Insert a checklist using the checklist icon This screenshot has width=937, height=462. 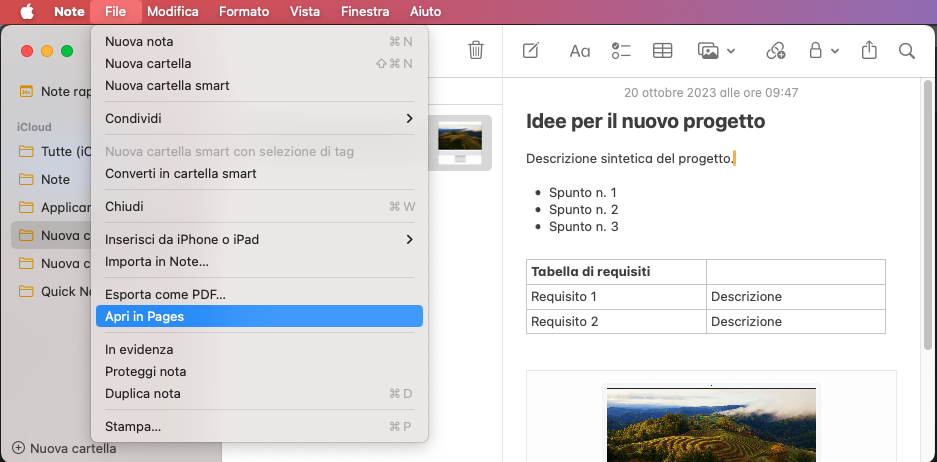coord(621,50)
